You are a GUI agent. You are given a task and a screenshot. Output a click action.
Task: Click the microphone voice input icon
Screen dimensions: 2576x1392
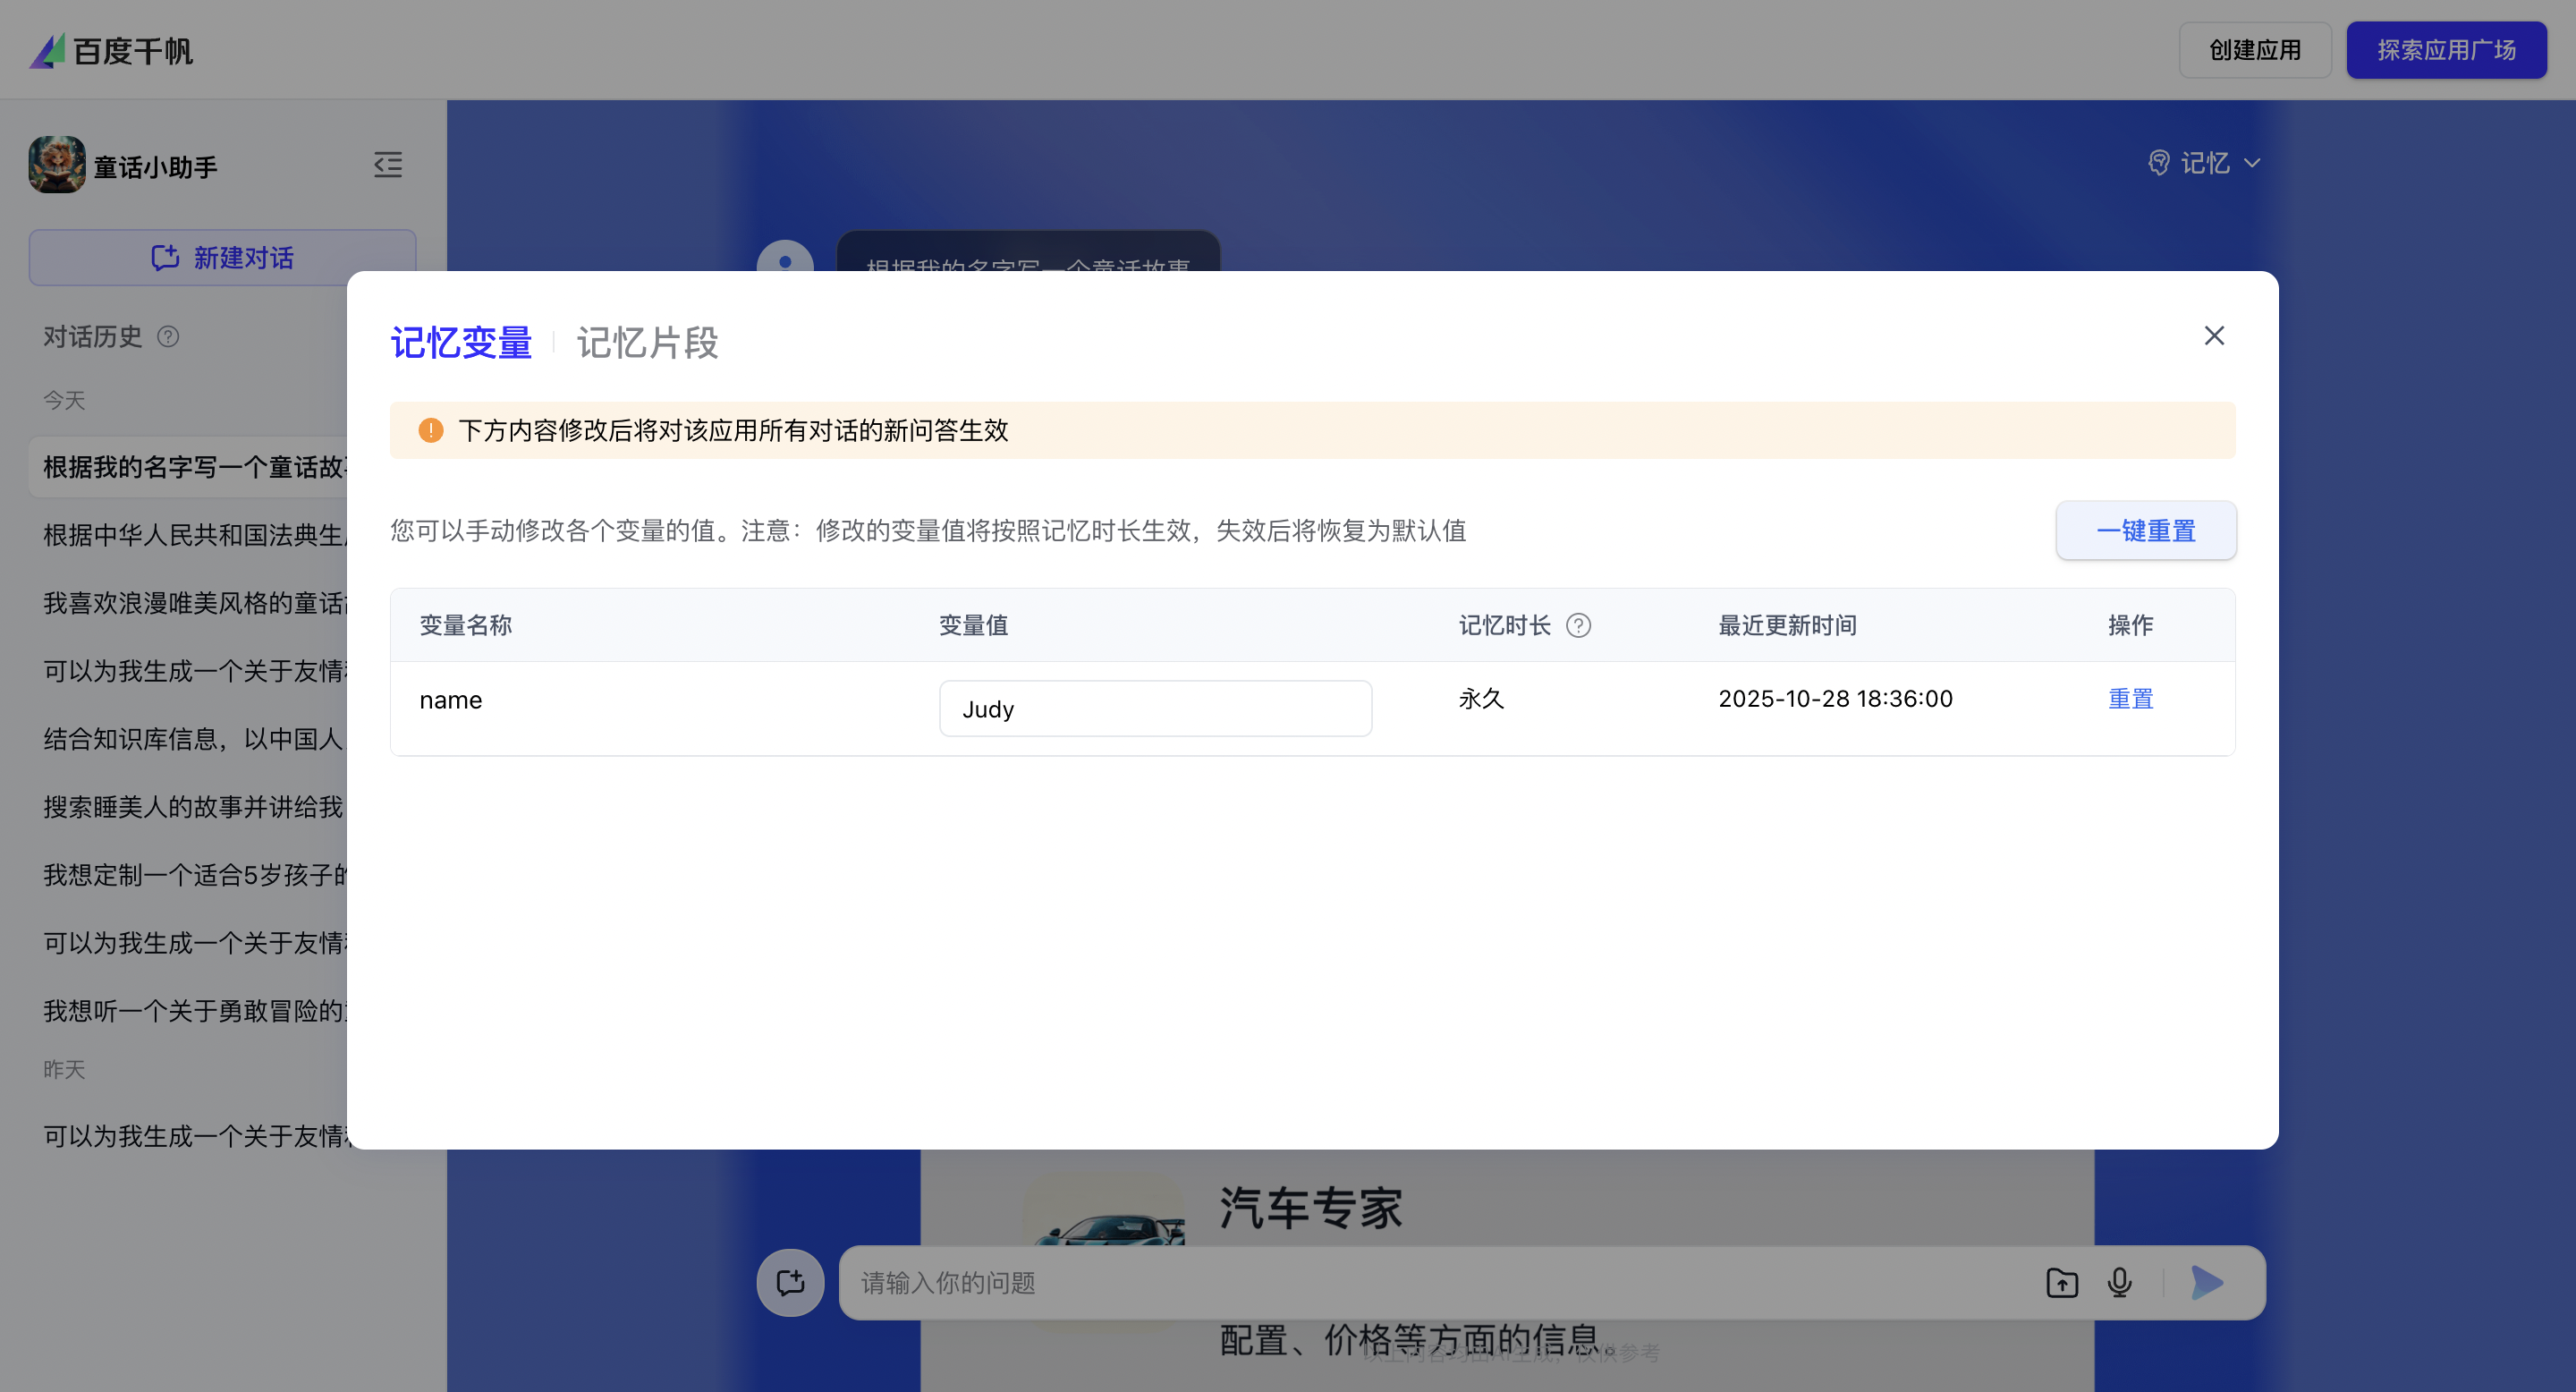(2119, 1282)
